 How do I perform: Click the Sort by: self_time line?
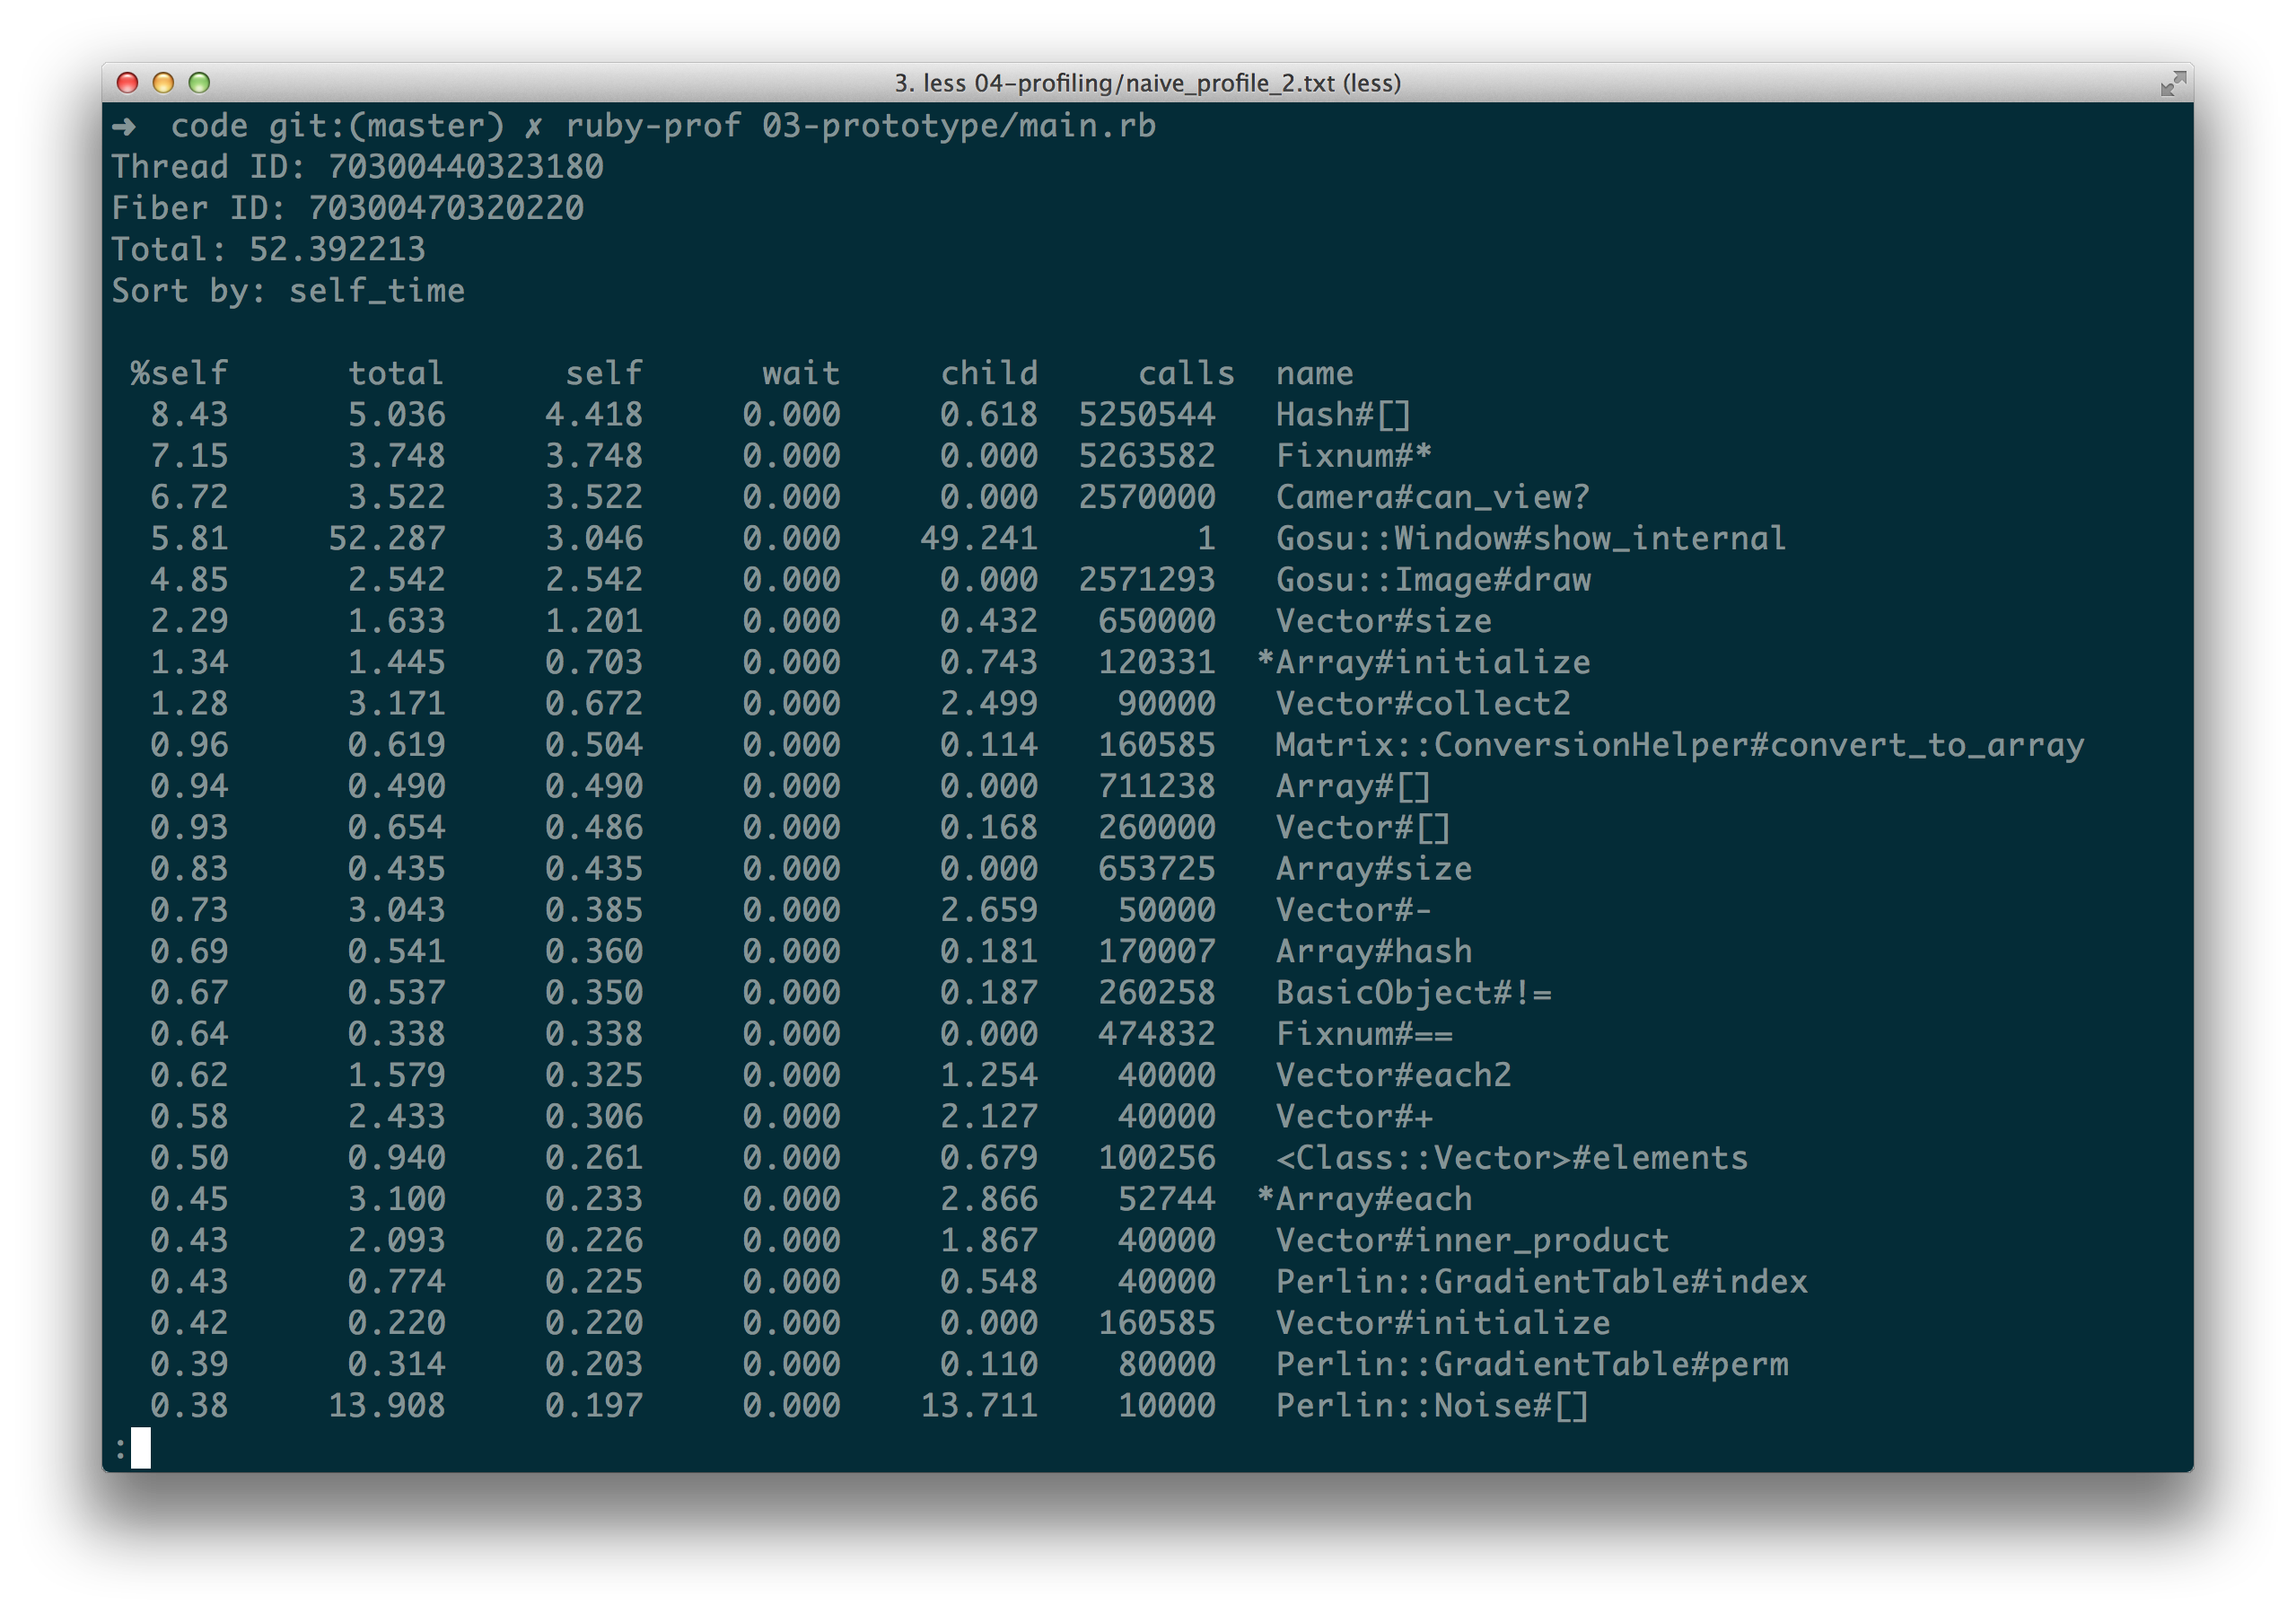click(289, 290)
